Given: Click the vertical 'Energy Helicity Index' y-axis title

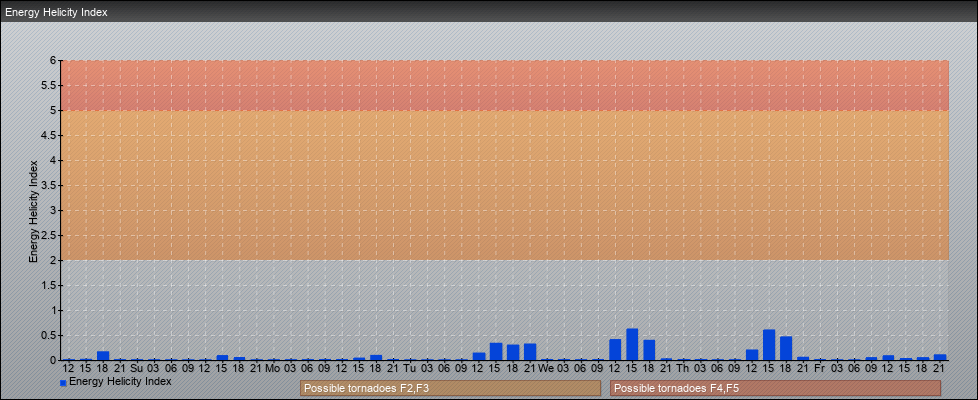Looking at the screenshot, I should point(34,211).
